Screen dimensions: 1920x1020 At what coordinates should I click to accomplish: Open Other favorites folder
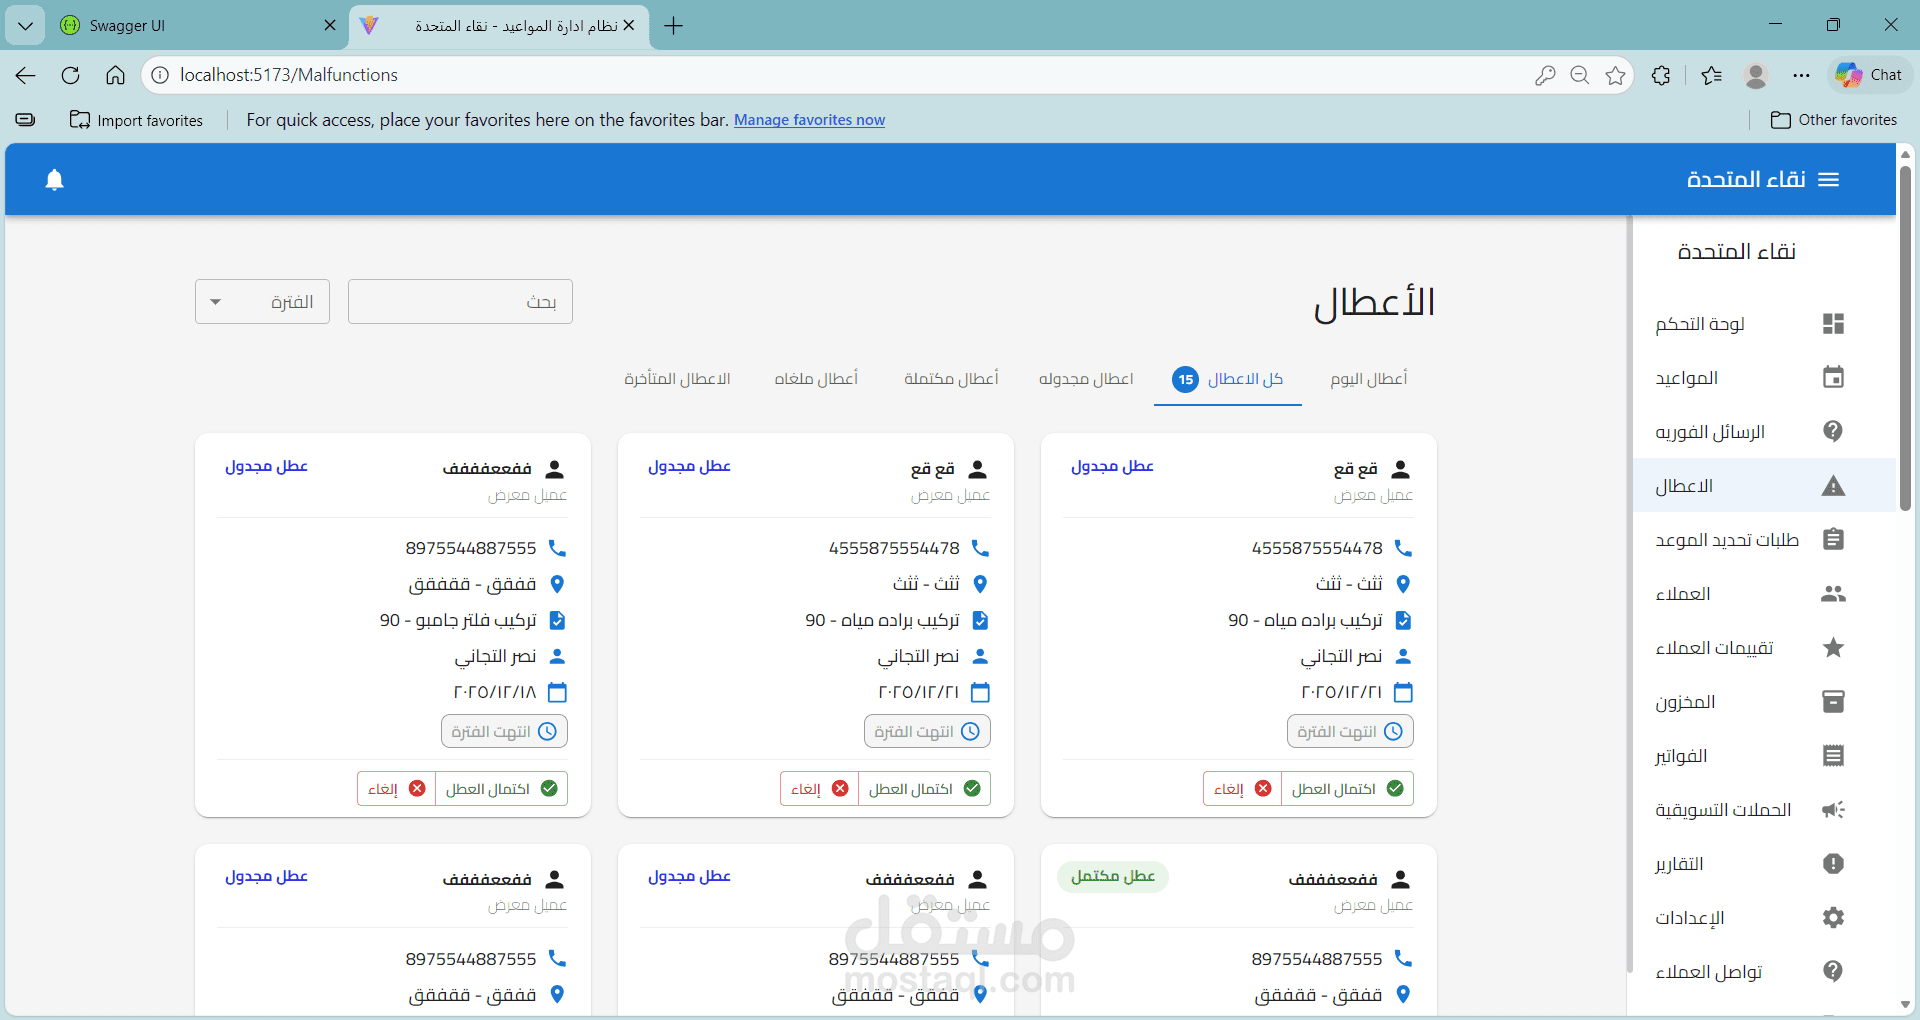[1834, 120]
